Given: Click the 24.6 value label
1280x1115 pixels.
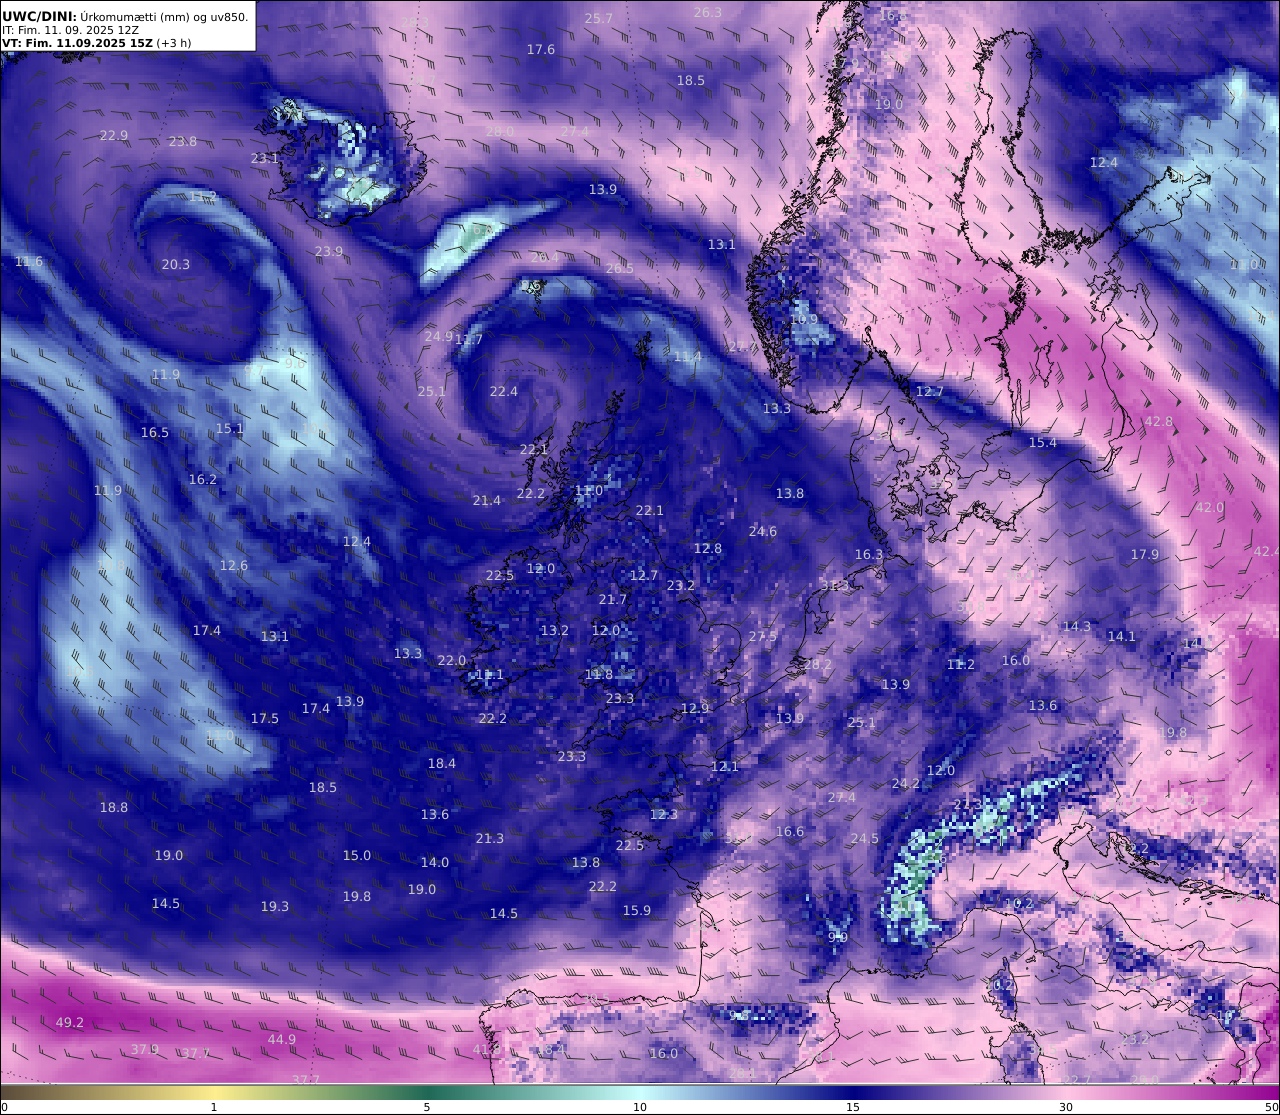Looking at the screenshot, I should pos(763,531).
